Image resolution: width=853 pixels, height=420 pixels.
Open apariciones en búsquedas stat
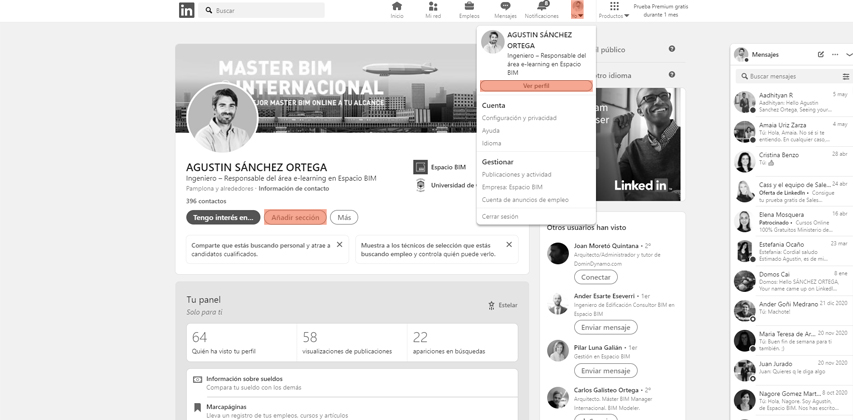462,342
